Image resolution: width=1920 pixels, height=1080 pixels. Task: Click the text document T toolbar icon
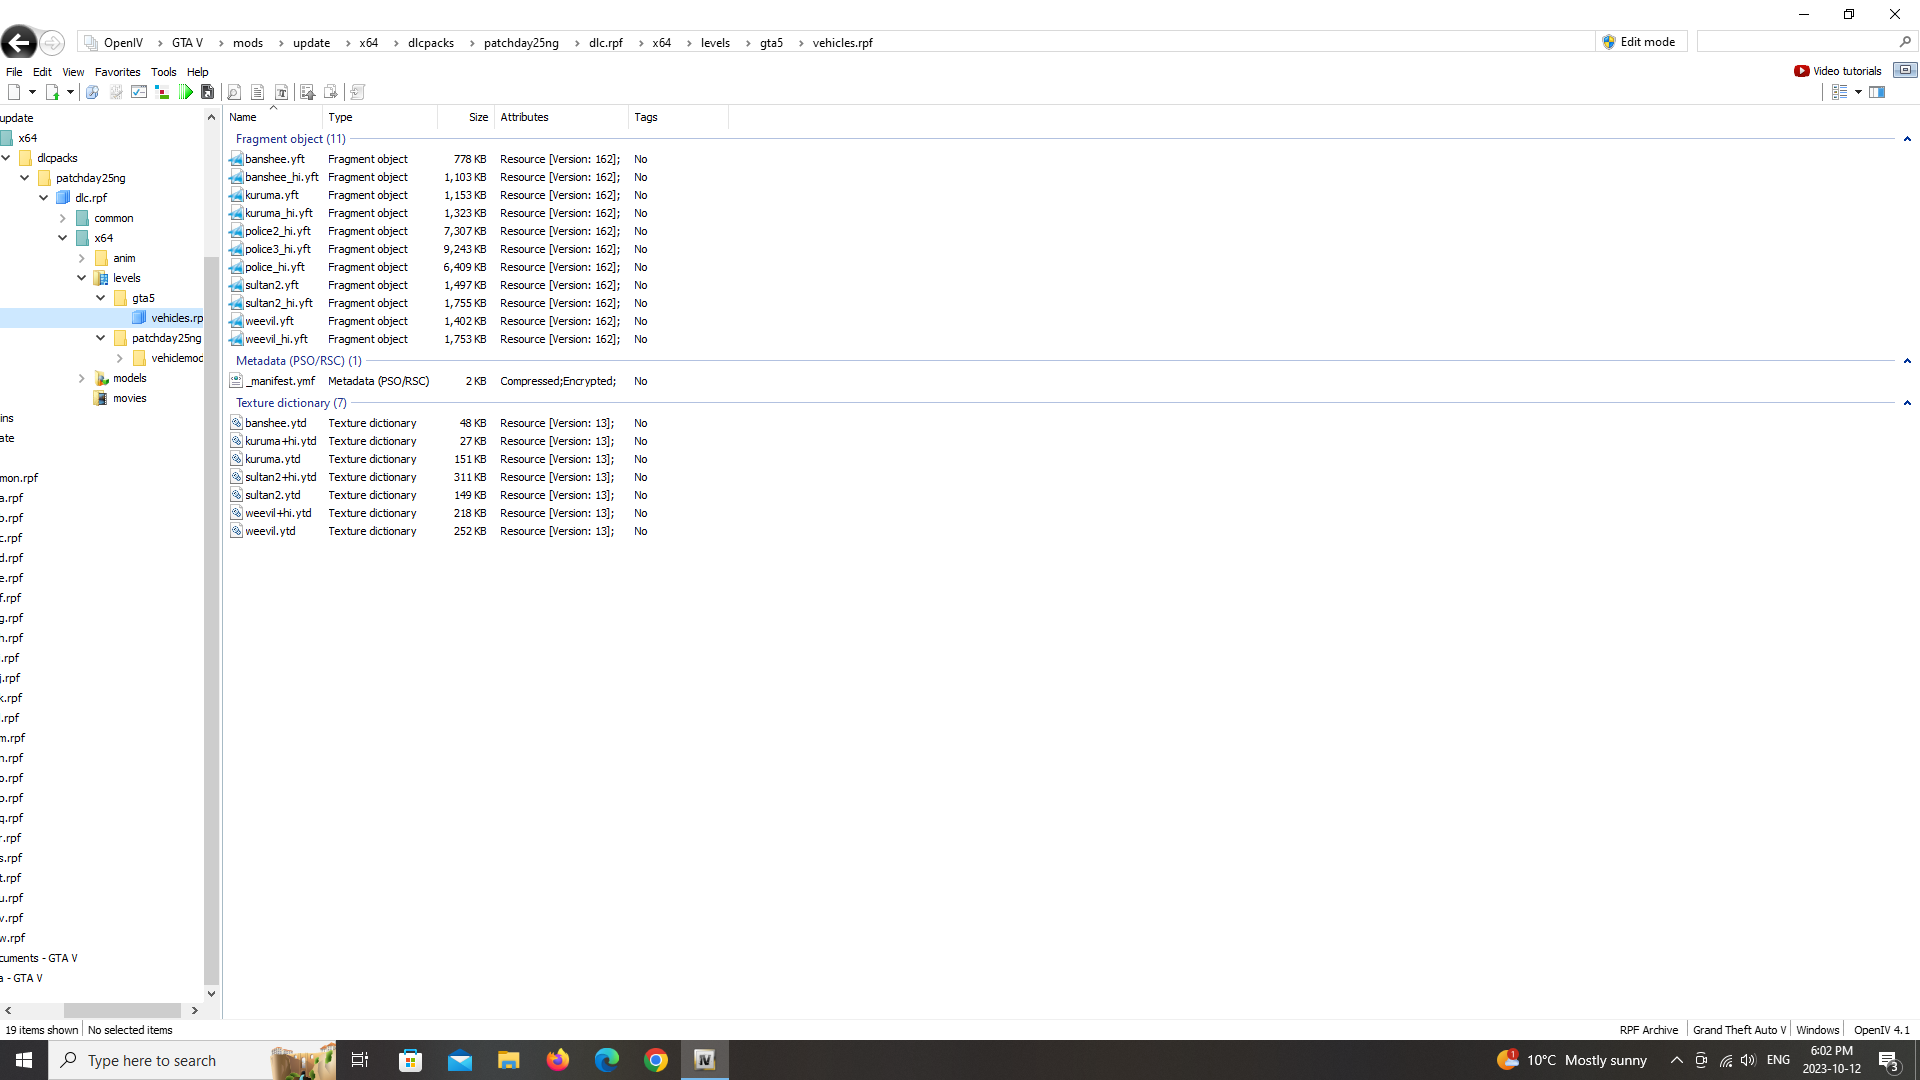(x=282, y=92)
